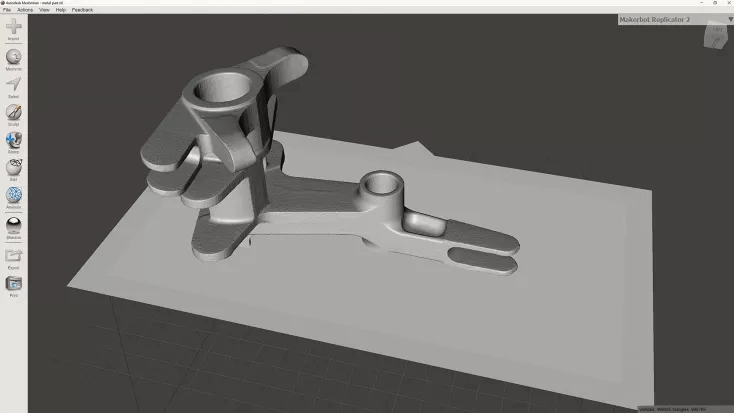This screenshot has width=734, height=413.
Task: Click the Import tool icon
Action: [14, 28]
